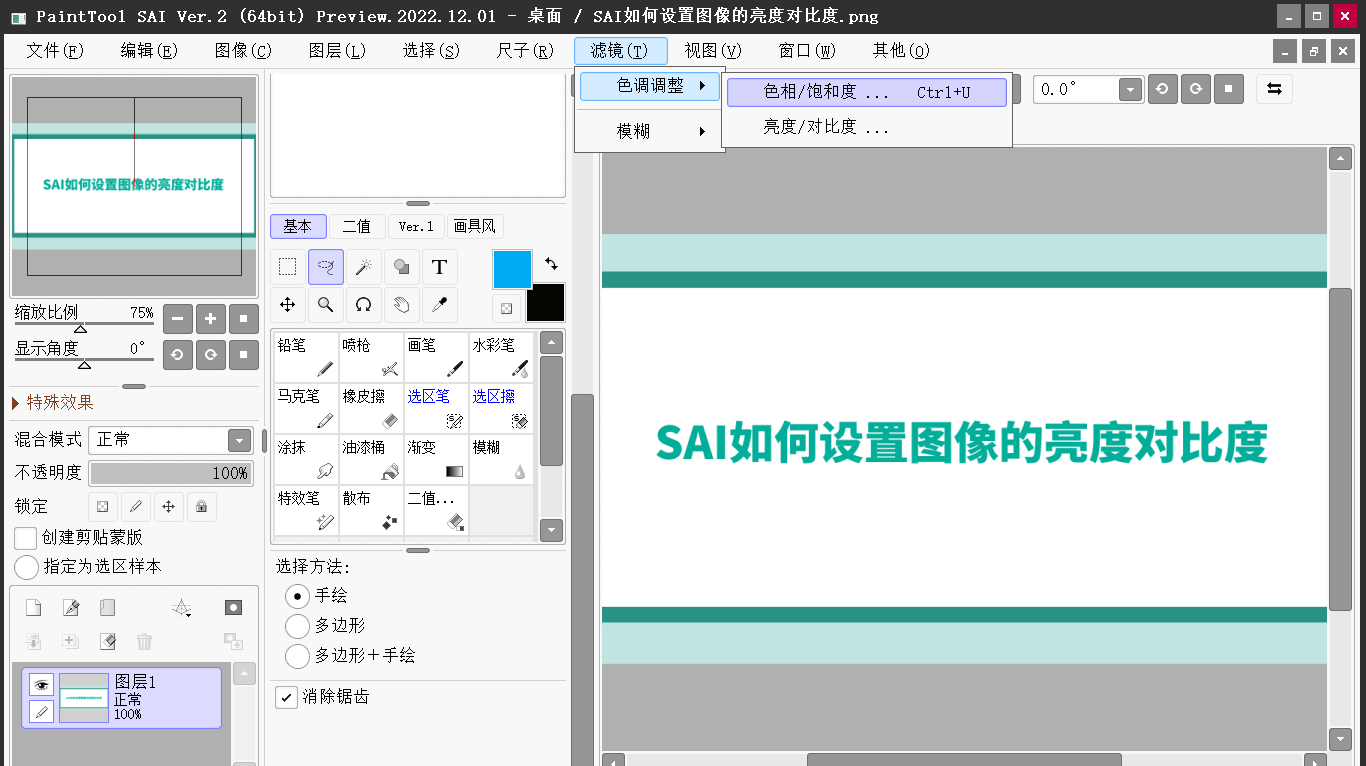Choose the 选区笔 selection pen
The image size is (1366, 766).
(436, 408)
